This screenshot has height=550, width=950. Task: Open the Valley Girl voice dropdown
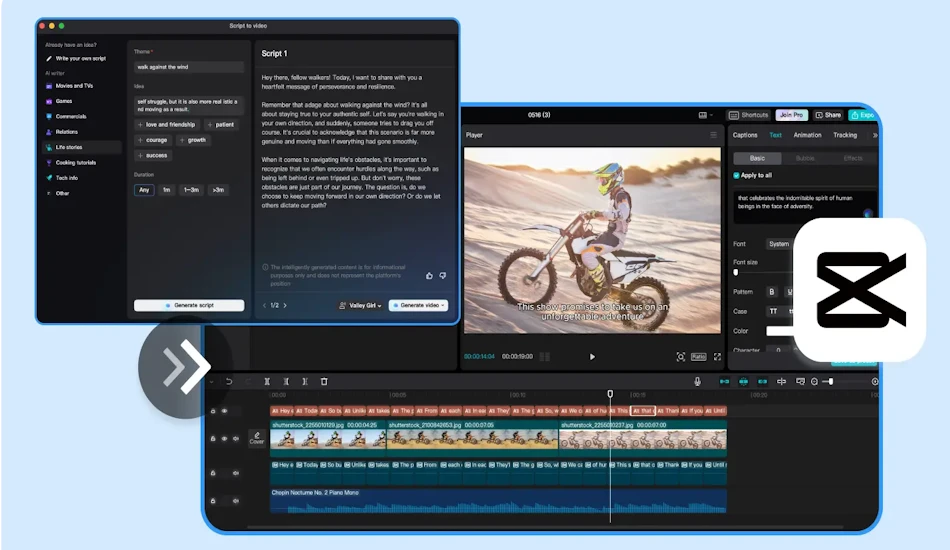[x=360, y=305]
